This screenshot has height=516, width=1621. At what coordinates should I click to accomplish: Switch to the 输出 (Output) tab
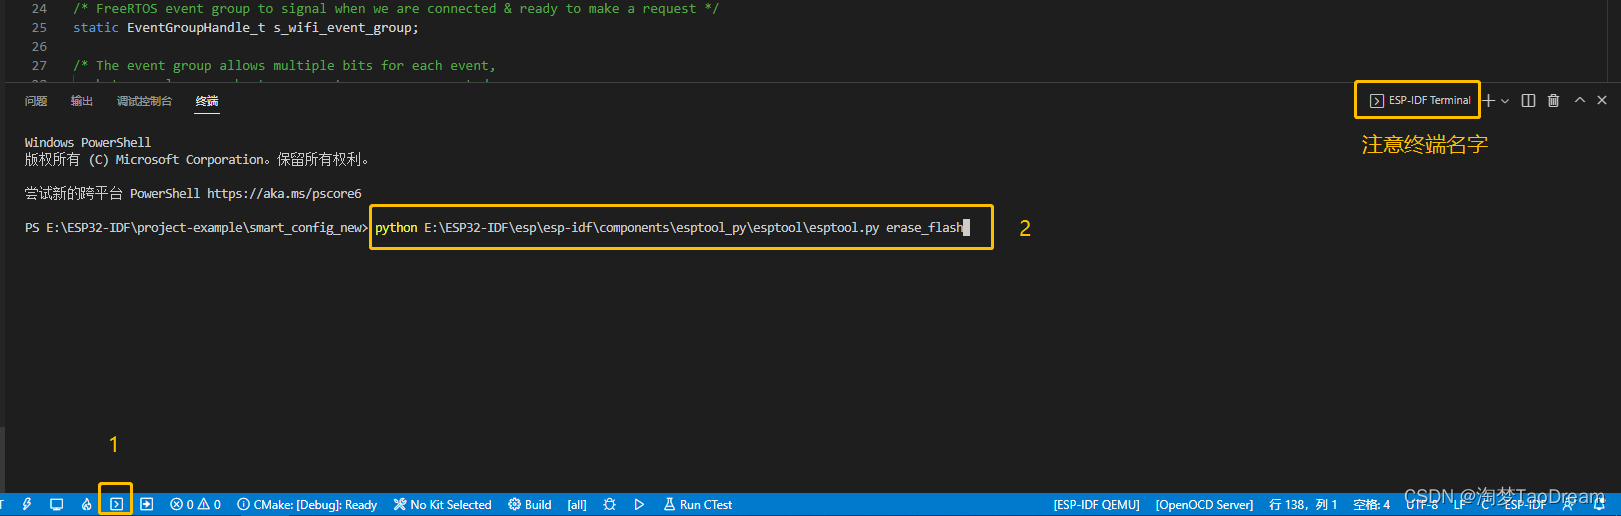coord(81,101)
